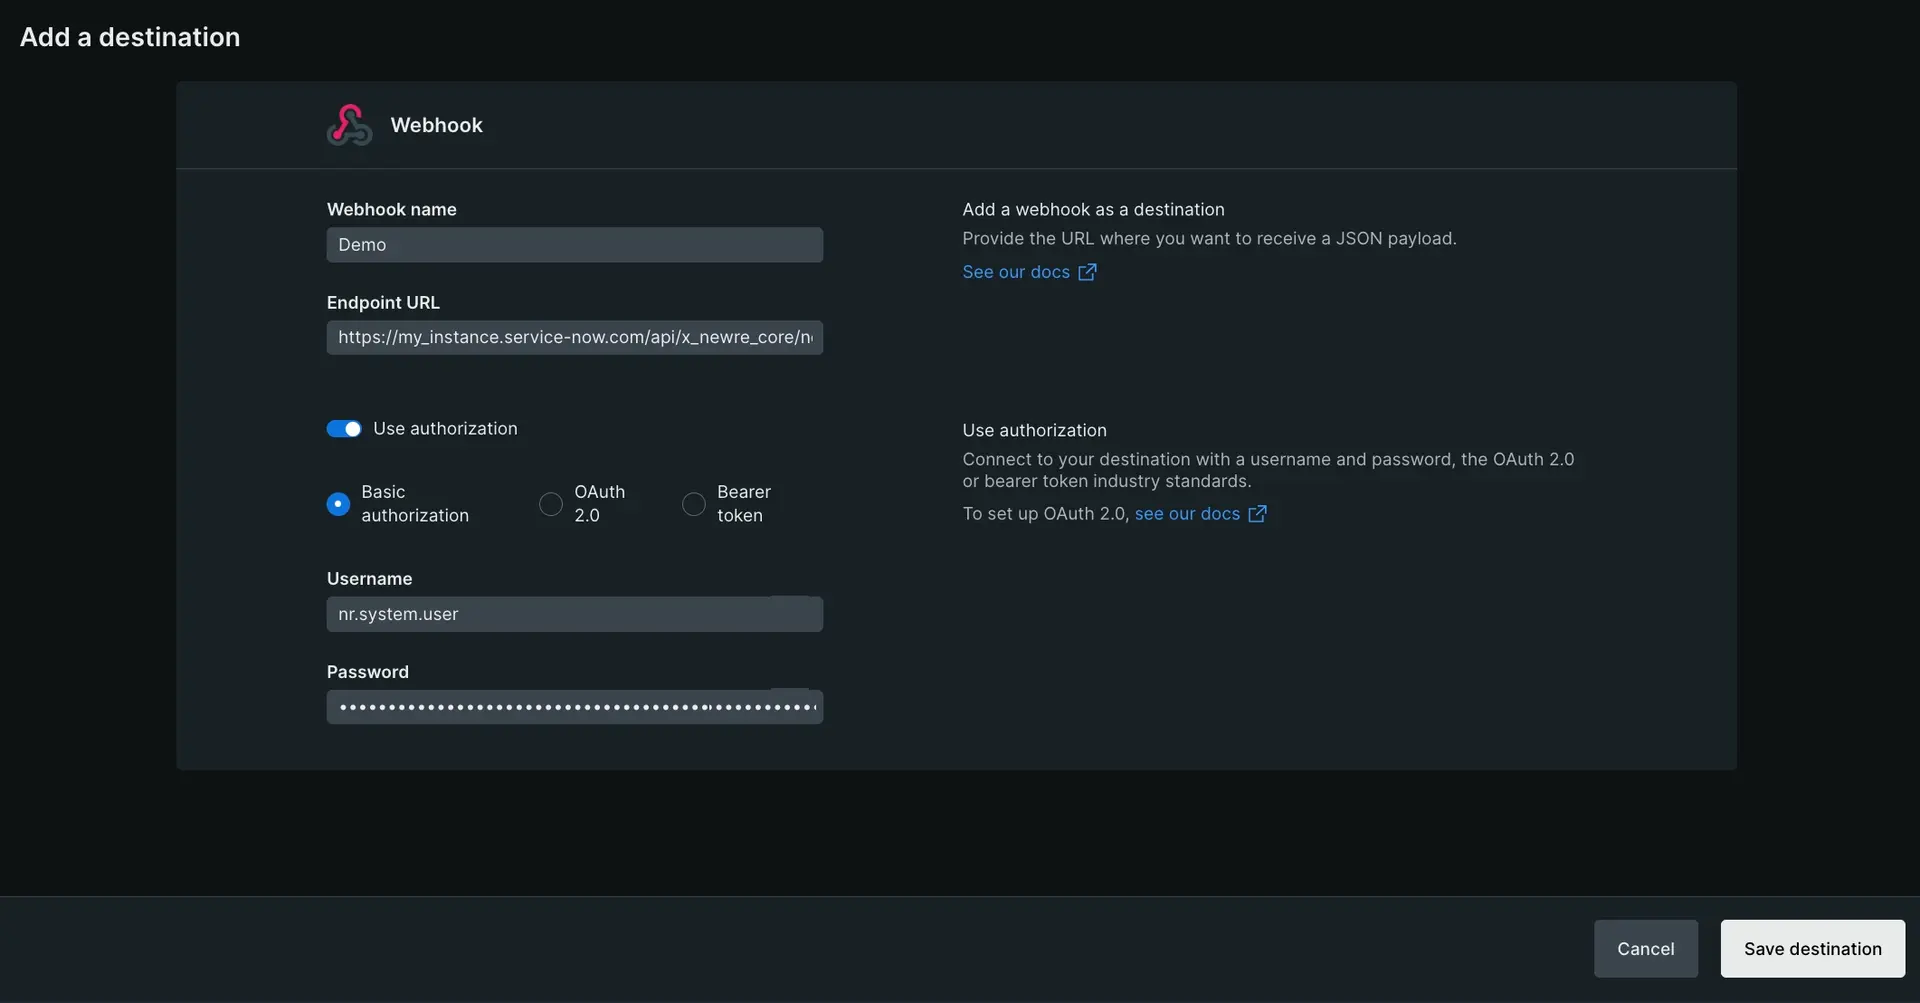Click external-link icon beside top 'See our docs'
Viewport: 1920px width, 1003px height.
pos(1087,272)
